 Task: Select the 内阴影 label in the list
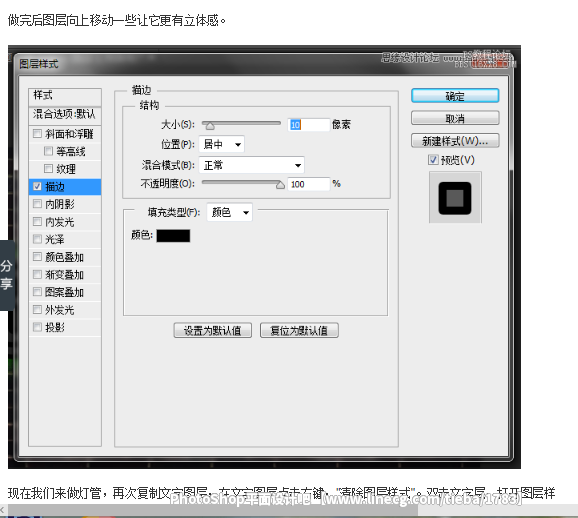[60, 204]
